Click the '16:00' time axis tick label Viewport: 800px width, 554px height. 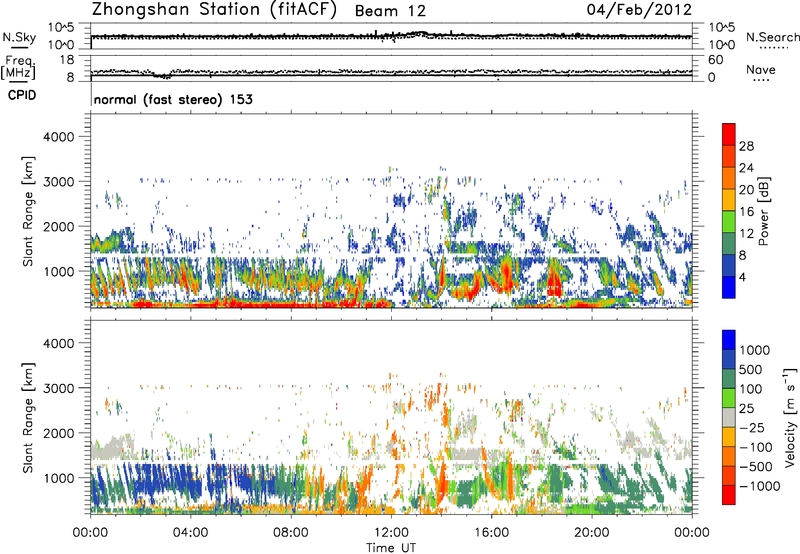click(491, 533)
